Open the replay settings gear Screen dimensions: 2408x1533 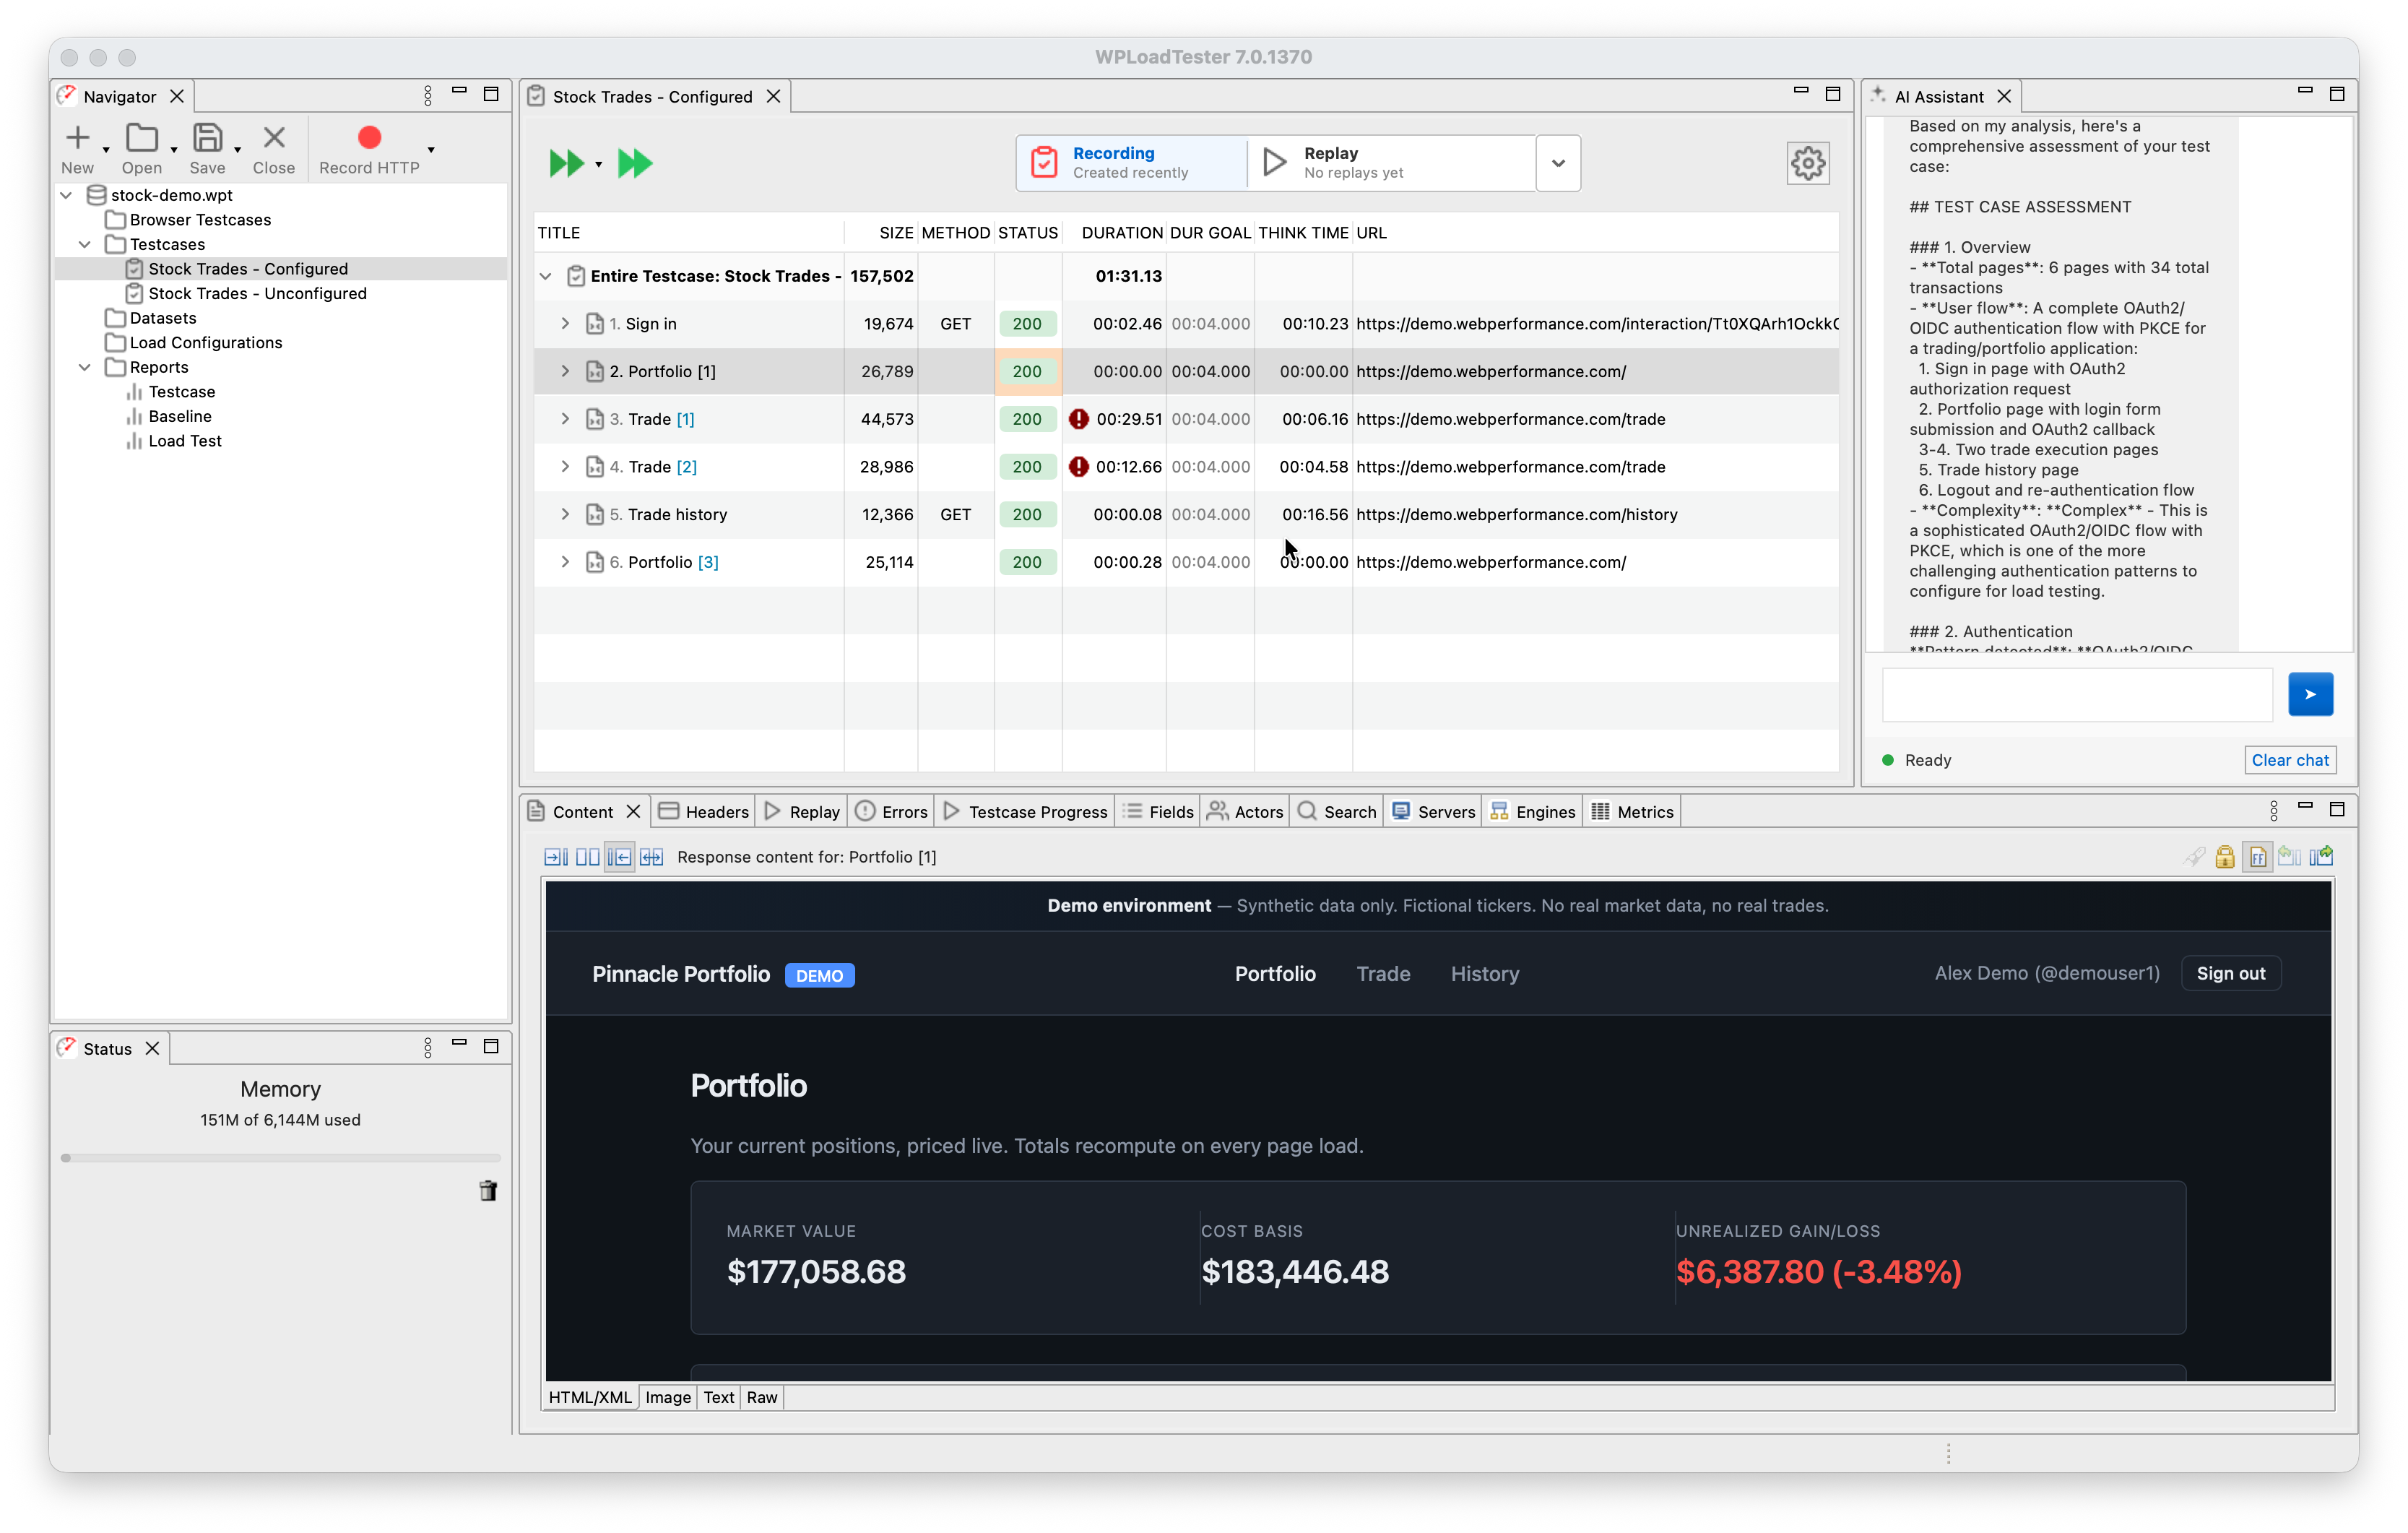(x=1808, y=163)
